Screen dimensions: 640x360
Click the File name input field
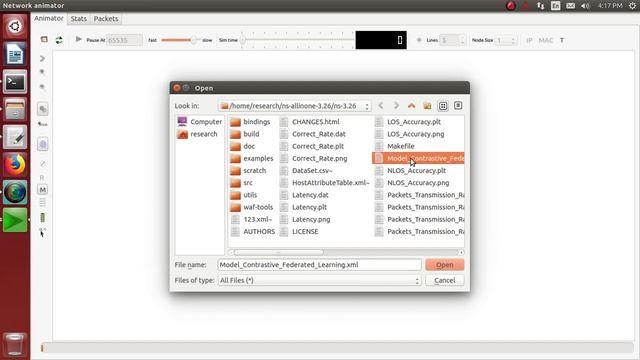click(x=320, y=265)
